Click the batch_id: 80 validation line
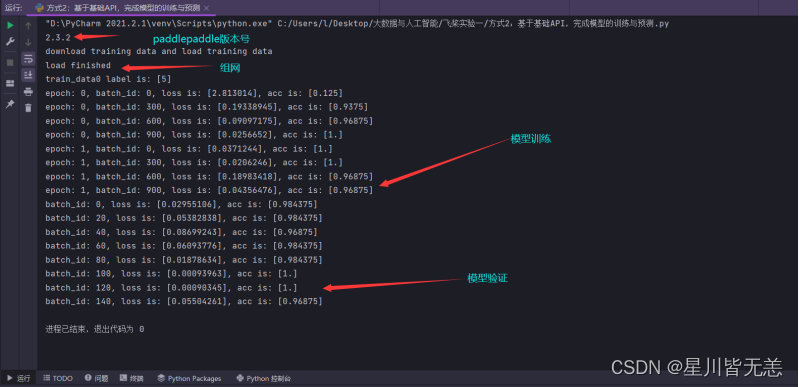This screenshot has width=799, height=387. [x=183, y=260]
